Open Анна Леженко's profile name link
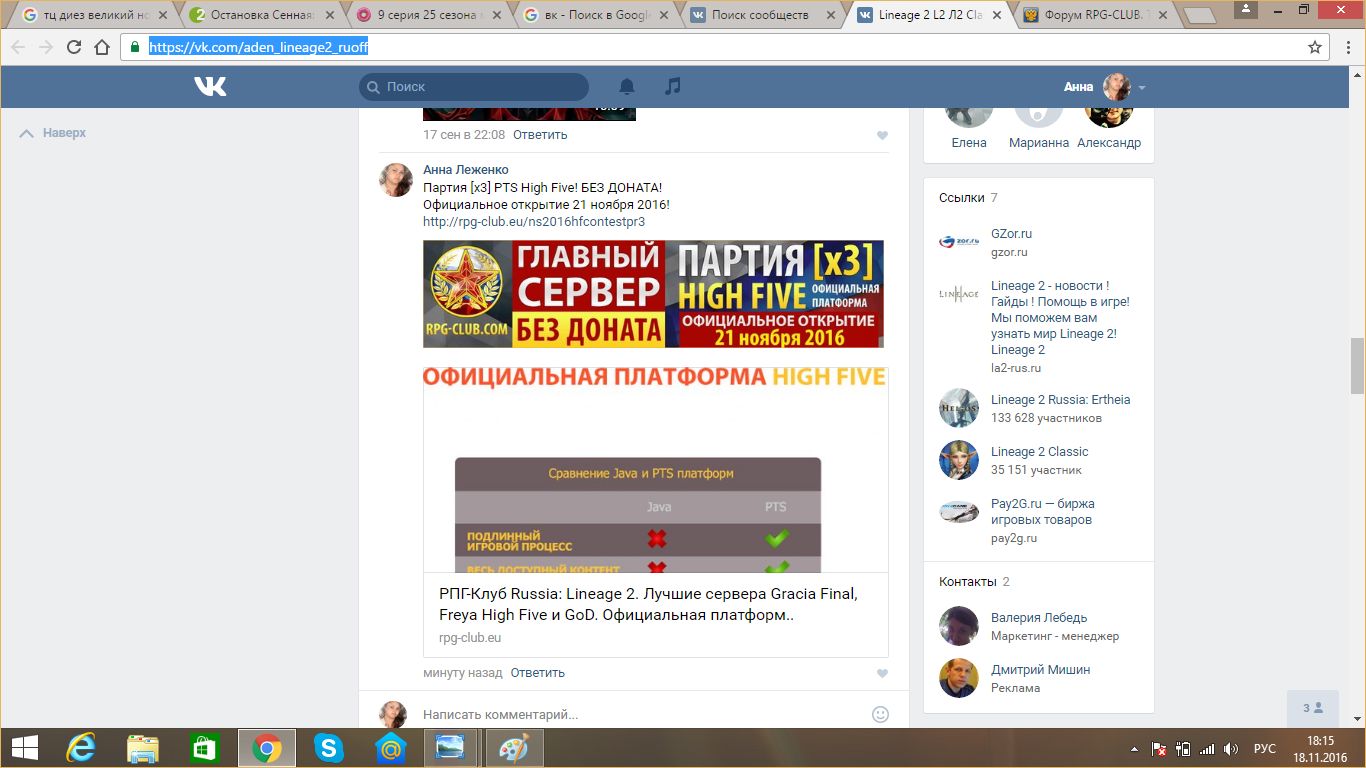Screen dimensions: 1366x768 tap(466, 170)
